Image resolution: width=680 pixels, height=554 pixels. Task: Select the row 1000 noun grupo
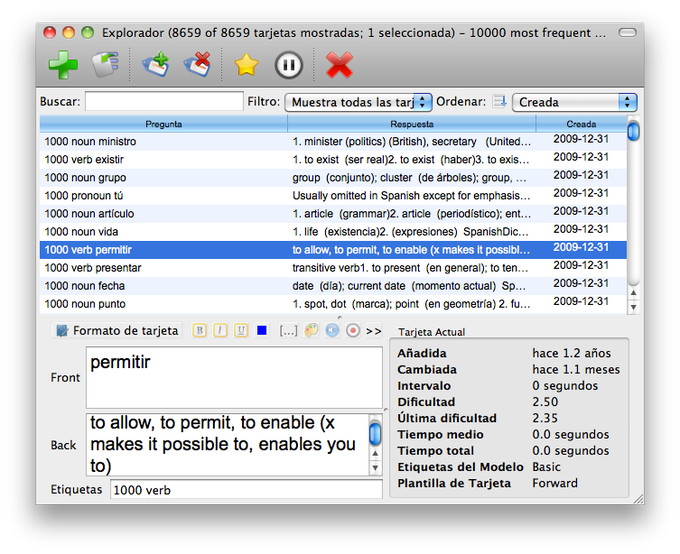point(333,177)
